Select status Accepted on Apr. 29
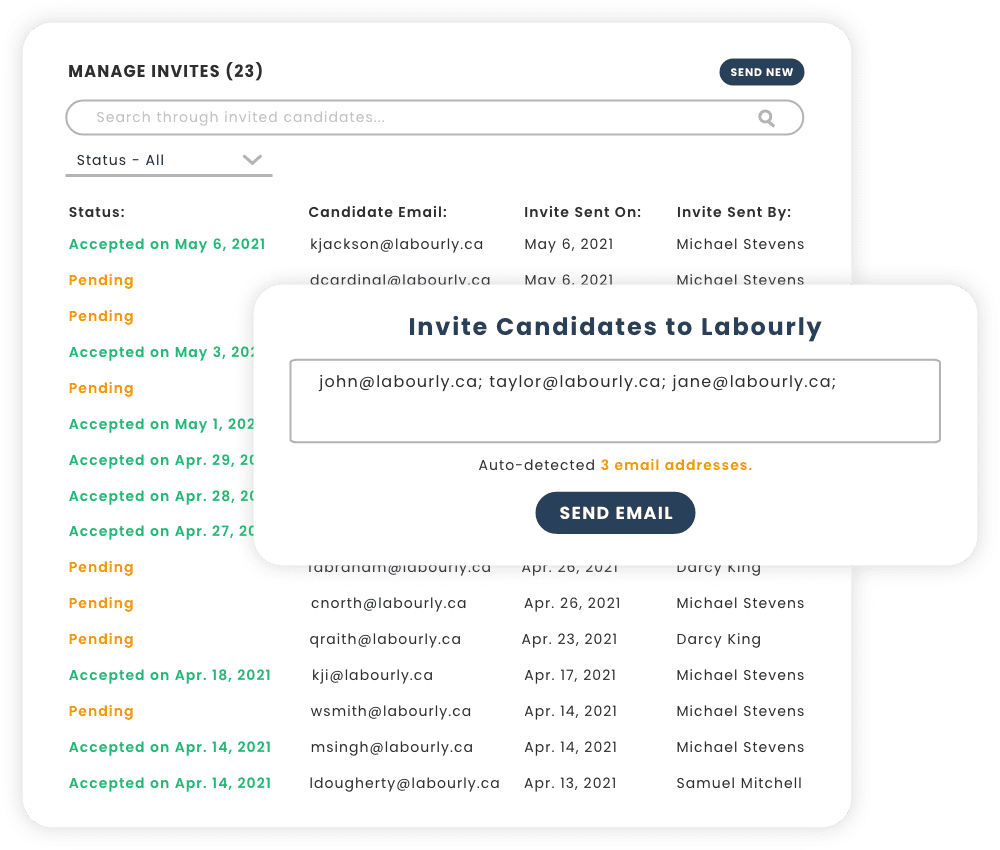Viewport: 1000px width, 850px height. pos(161,460)
